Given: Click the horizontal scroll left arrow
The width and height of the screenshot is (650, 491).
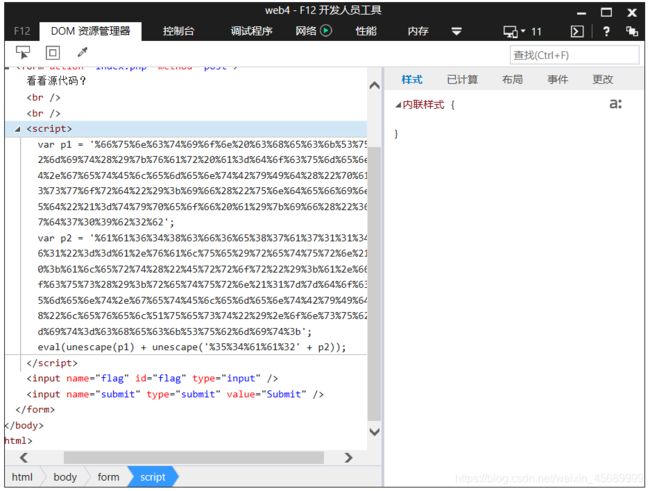Looking at the screenshot, I should point(24,457).
